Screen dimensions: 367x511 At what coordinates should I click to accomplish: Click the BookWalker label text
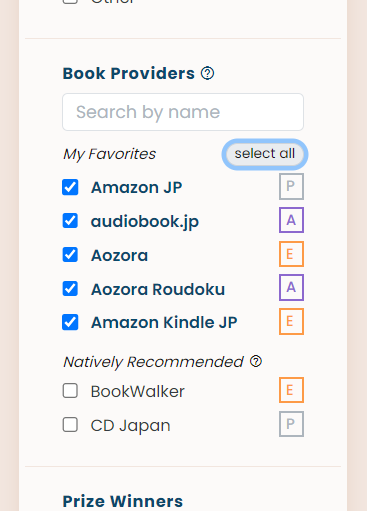coord(138,391)
